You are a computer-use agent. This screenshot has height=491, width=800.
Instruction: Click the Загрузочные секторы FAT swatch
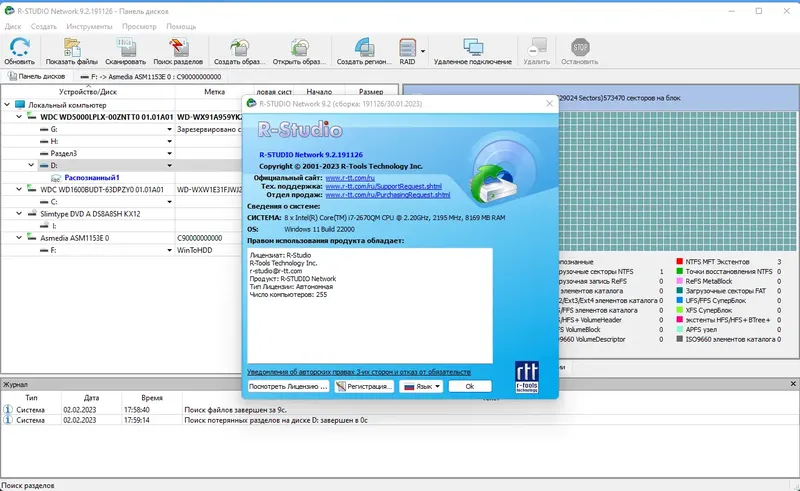coord(680,291)
